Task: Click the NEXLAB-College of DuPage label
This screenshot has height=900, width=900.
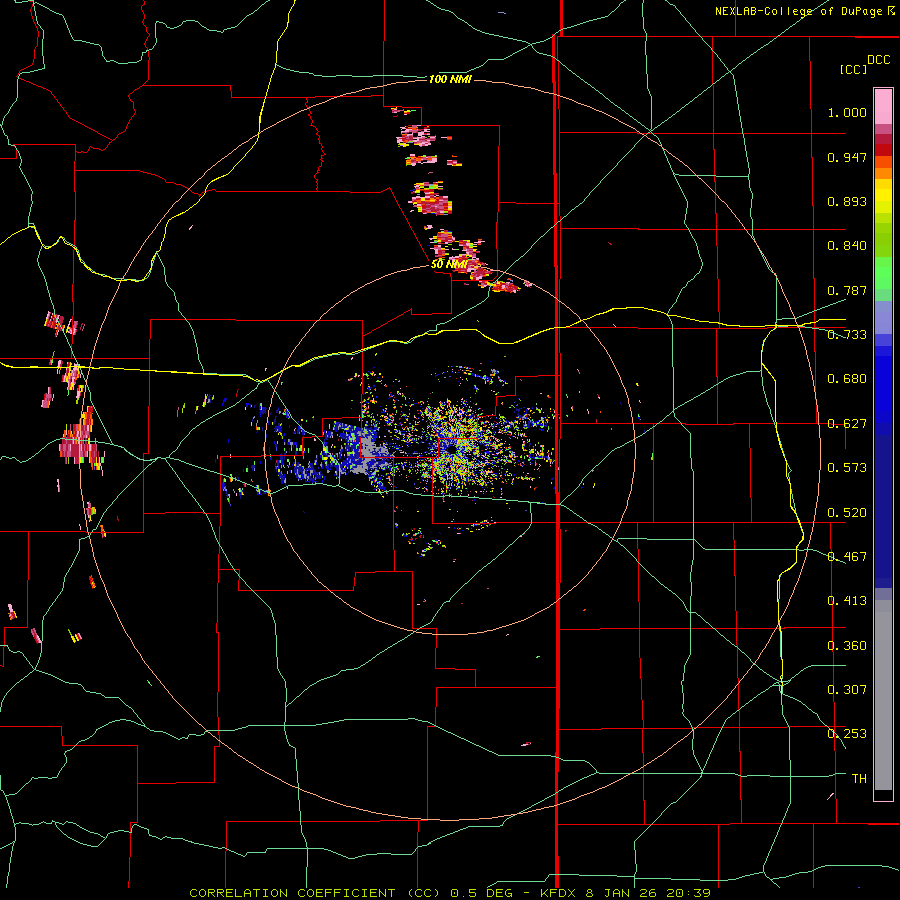Action: point(799,11)
